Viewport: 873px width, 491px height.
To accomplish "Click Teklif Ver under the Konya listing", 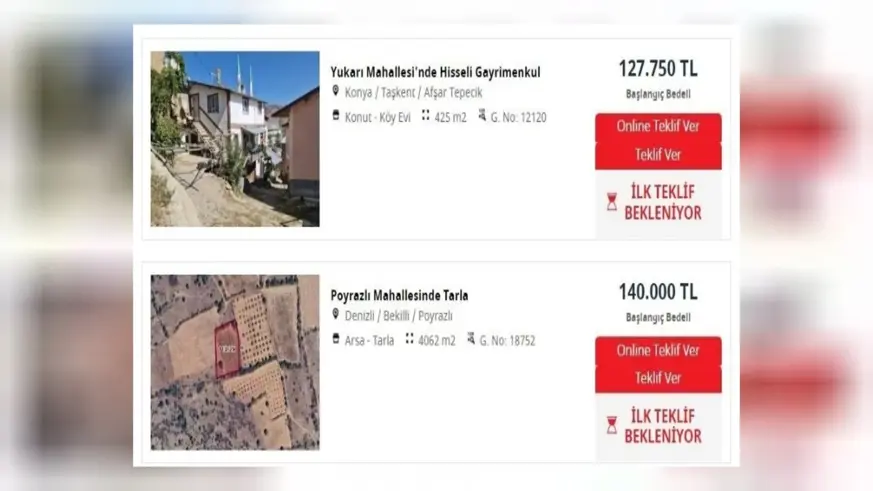I will point(658,155).
